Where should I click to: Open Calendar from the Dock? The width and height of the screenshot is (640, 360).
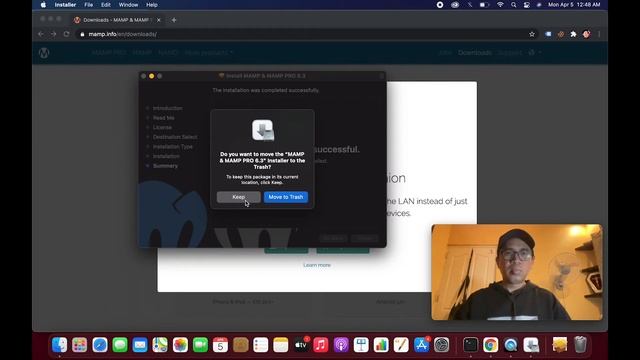click(220, 345)
